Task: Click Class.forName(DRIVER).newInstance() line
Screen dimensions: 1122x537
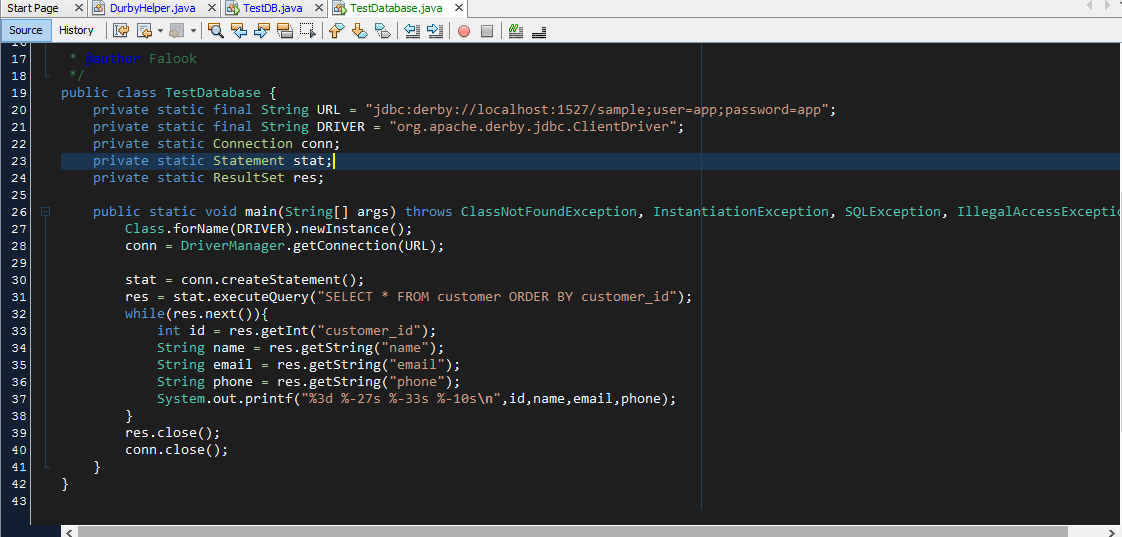Action: pos(268,229)
